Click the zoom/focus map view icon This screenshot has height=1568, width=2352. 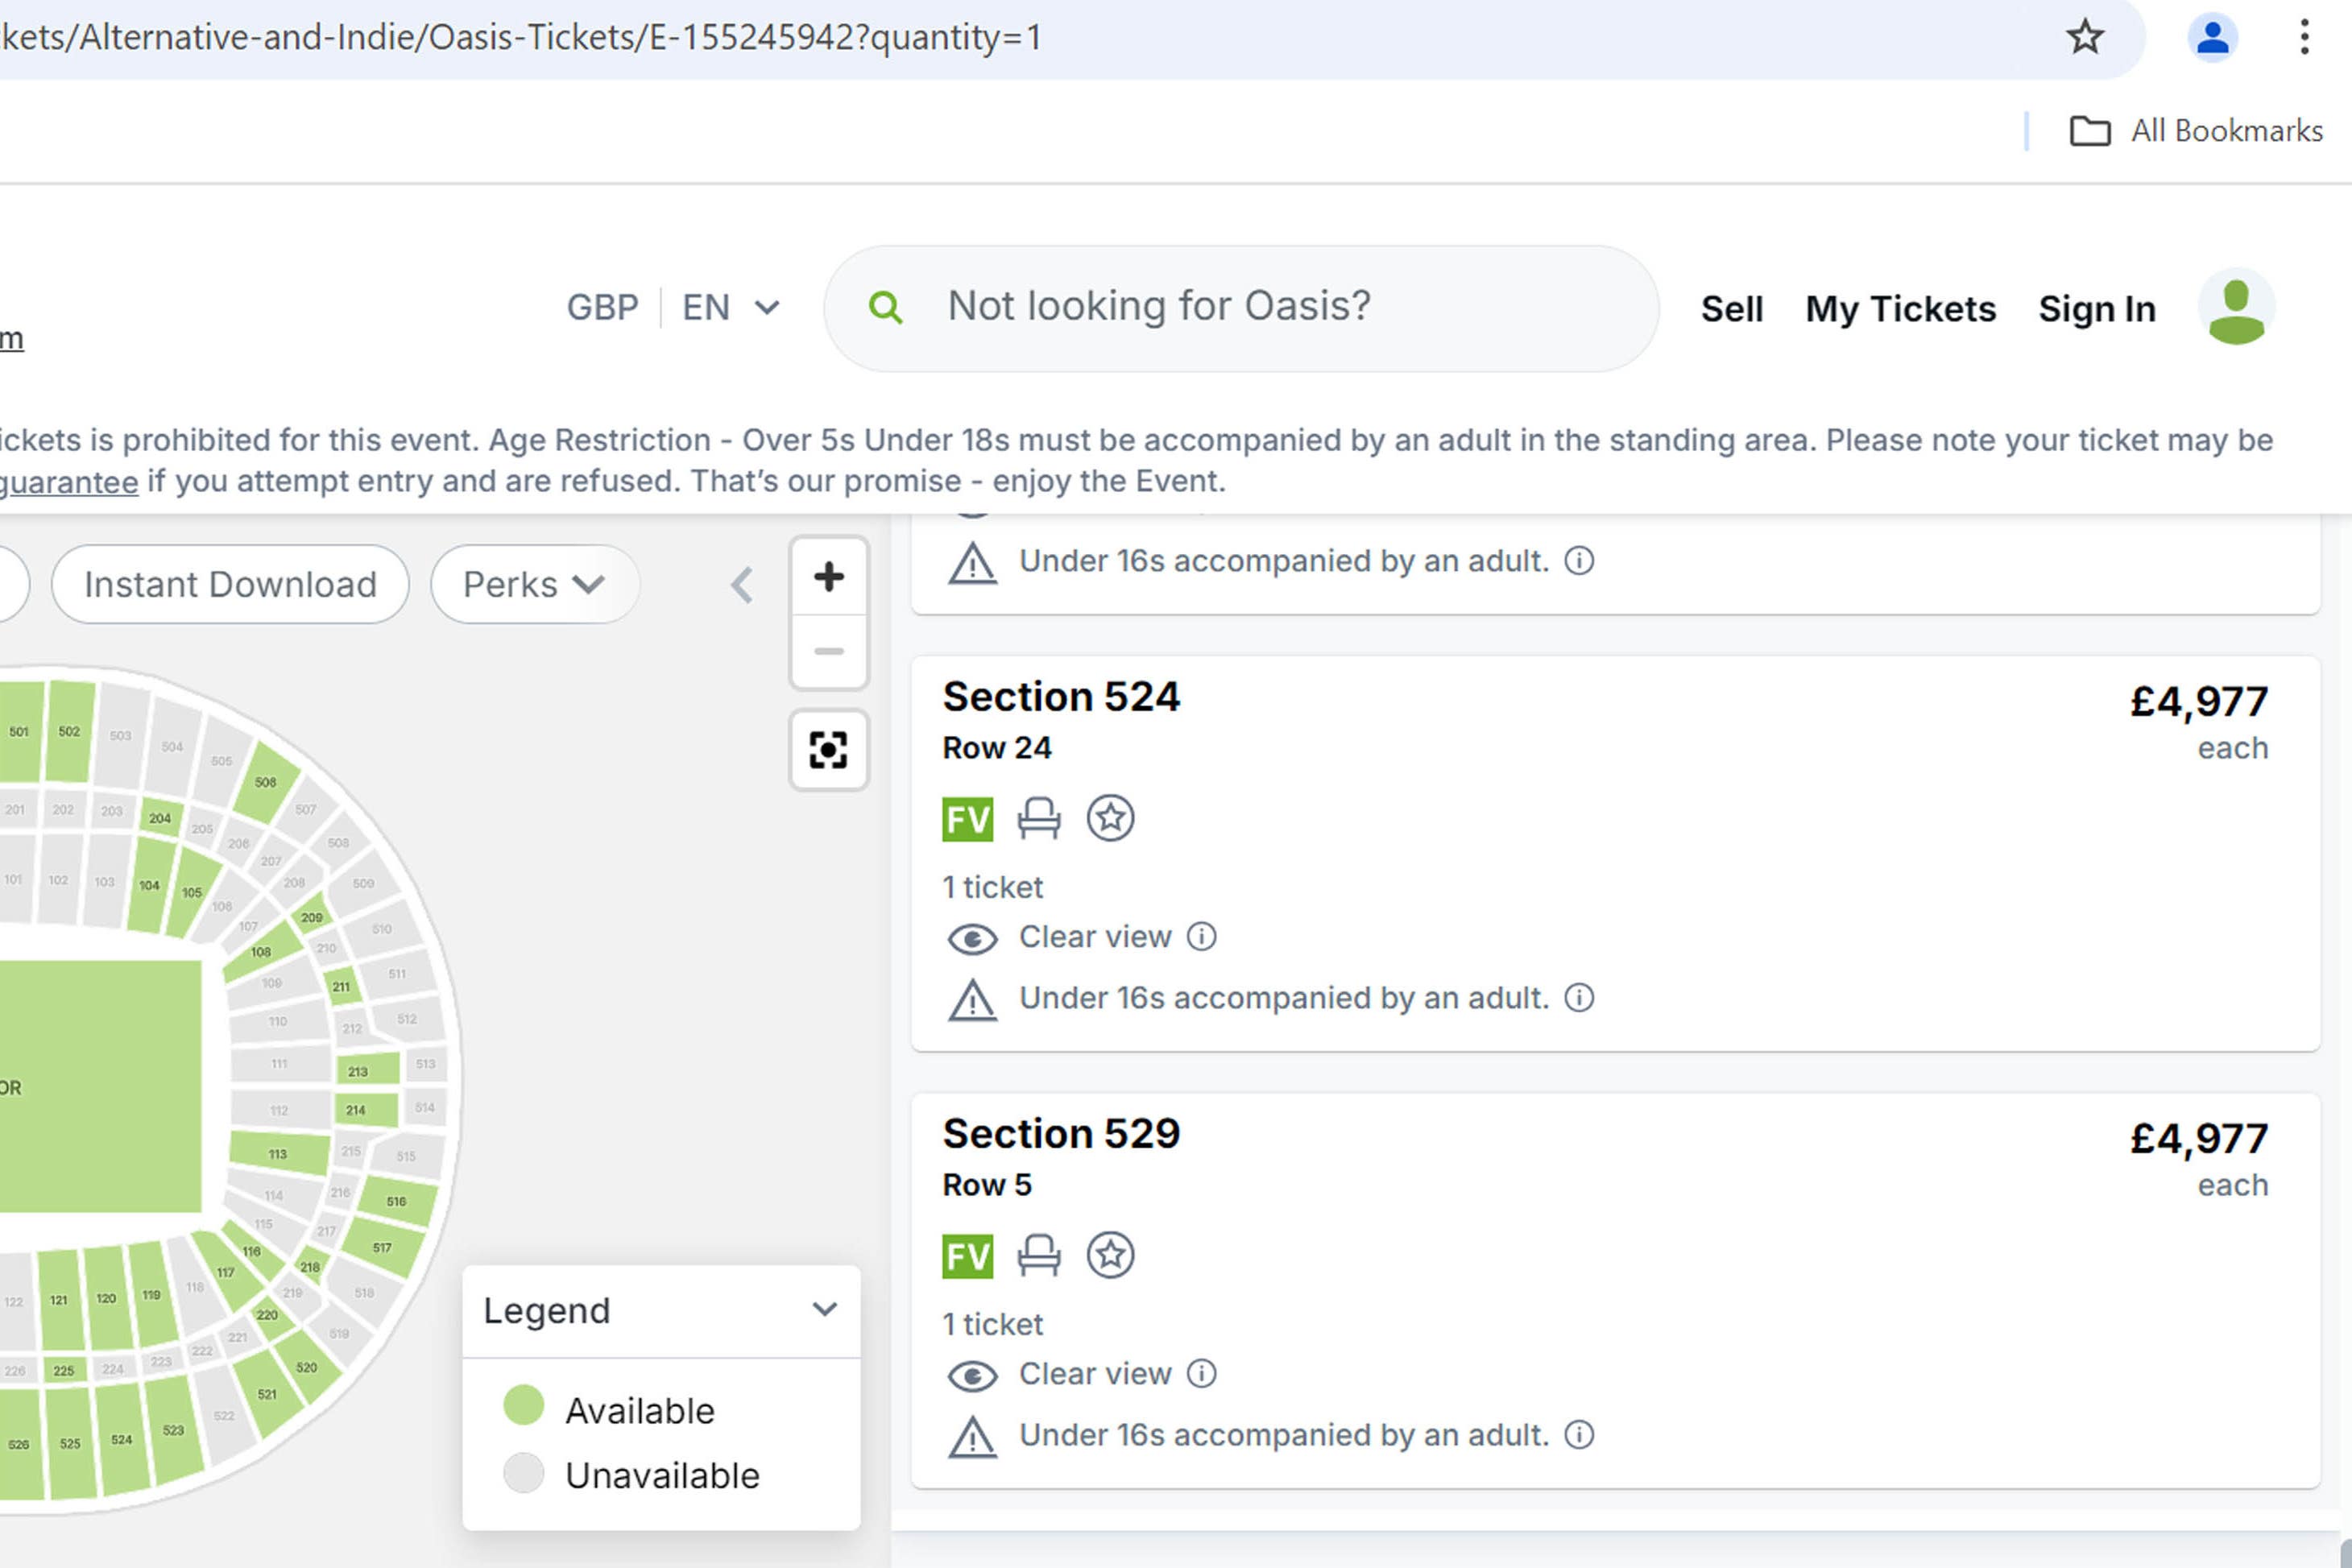(824, 749)
